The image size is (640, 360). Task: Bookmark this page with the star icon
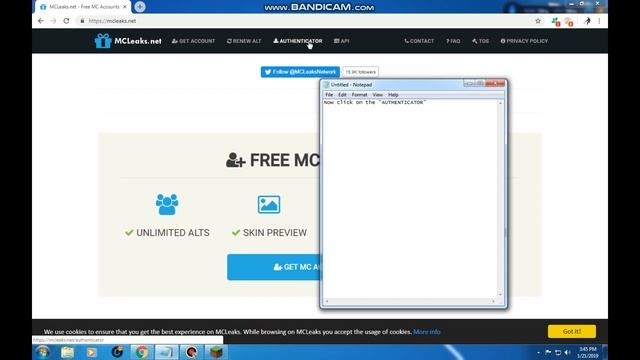(538, 21)
